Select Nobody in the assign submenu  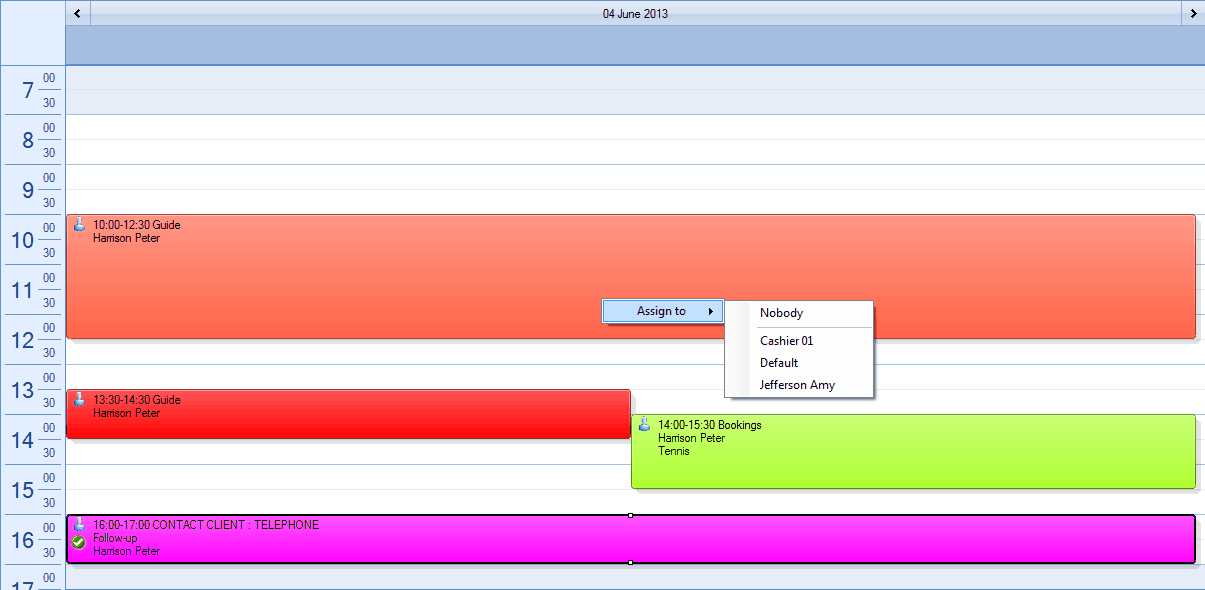point(781,313)
